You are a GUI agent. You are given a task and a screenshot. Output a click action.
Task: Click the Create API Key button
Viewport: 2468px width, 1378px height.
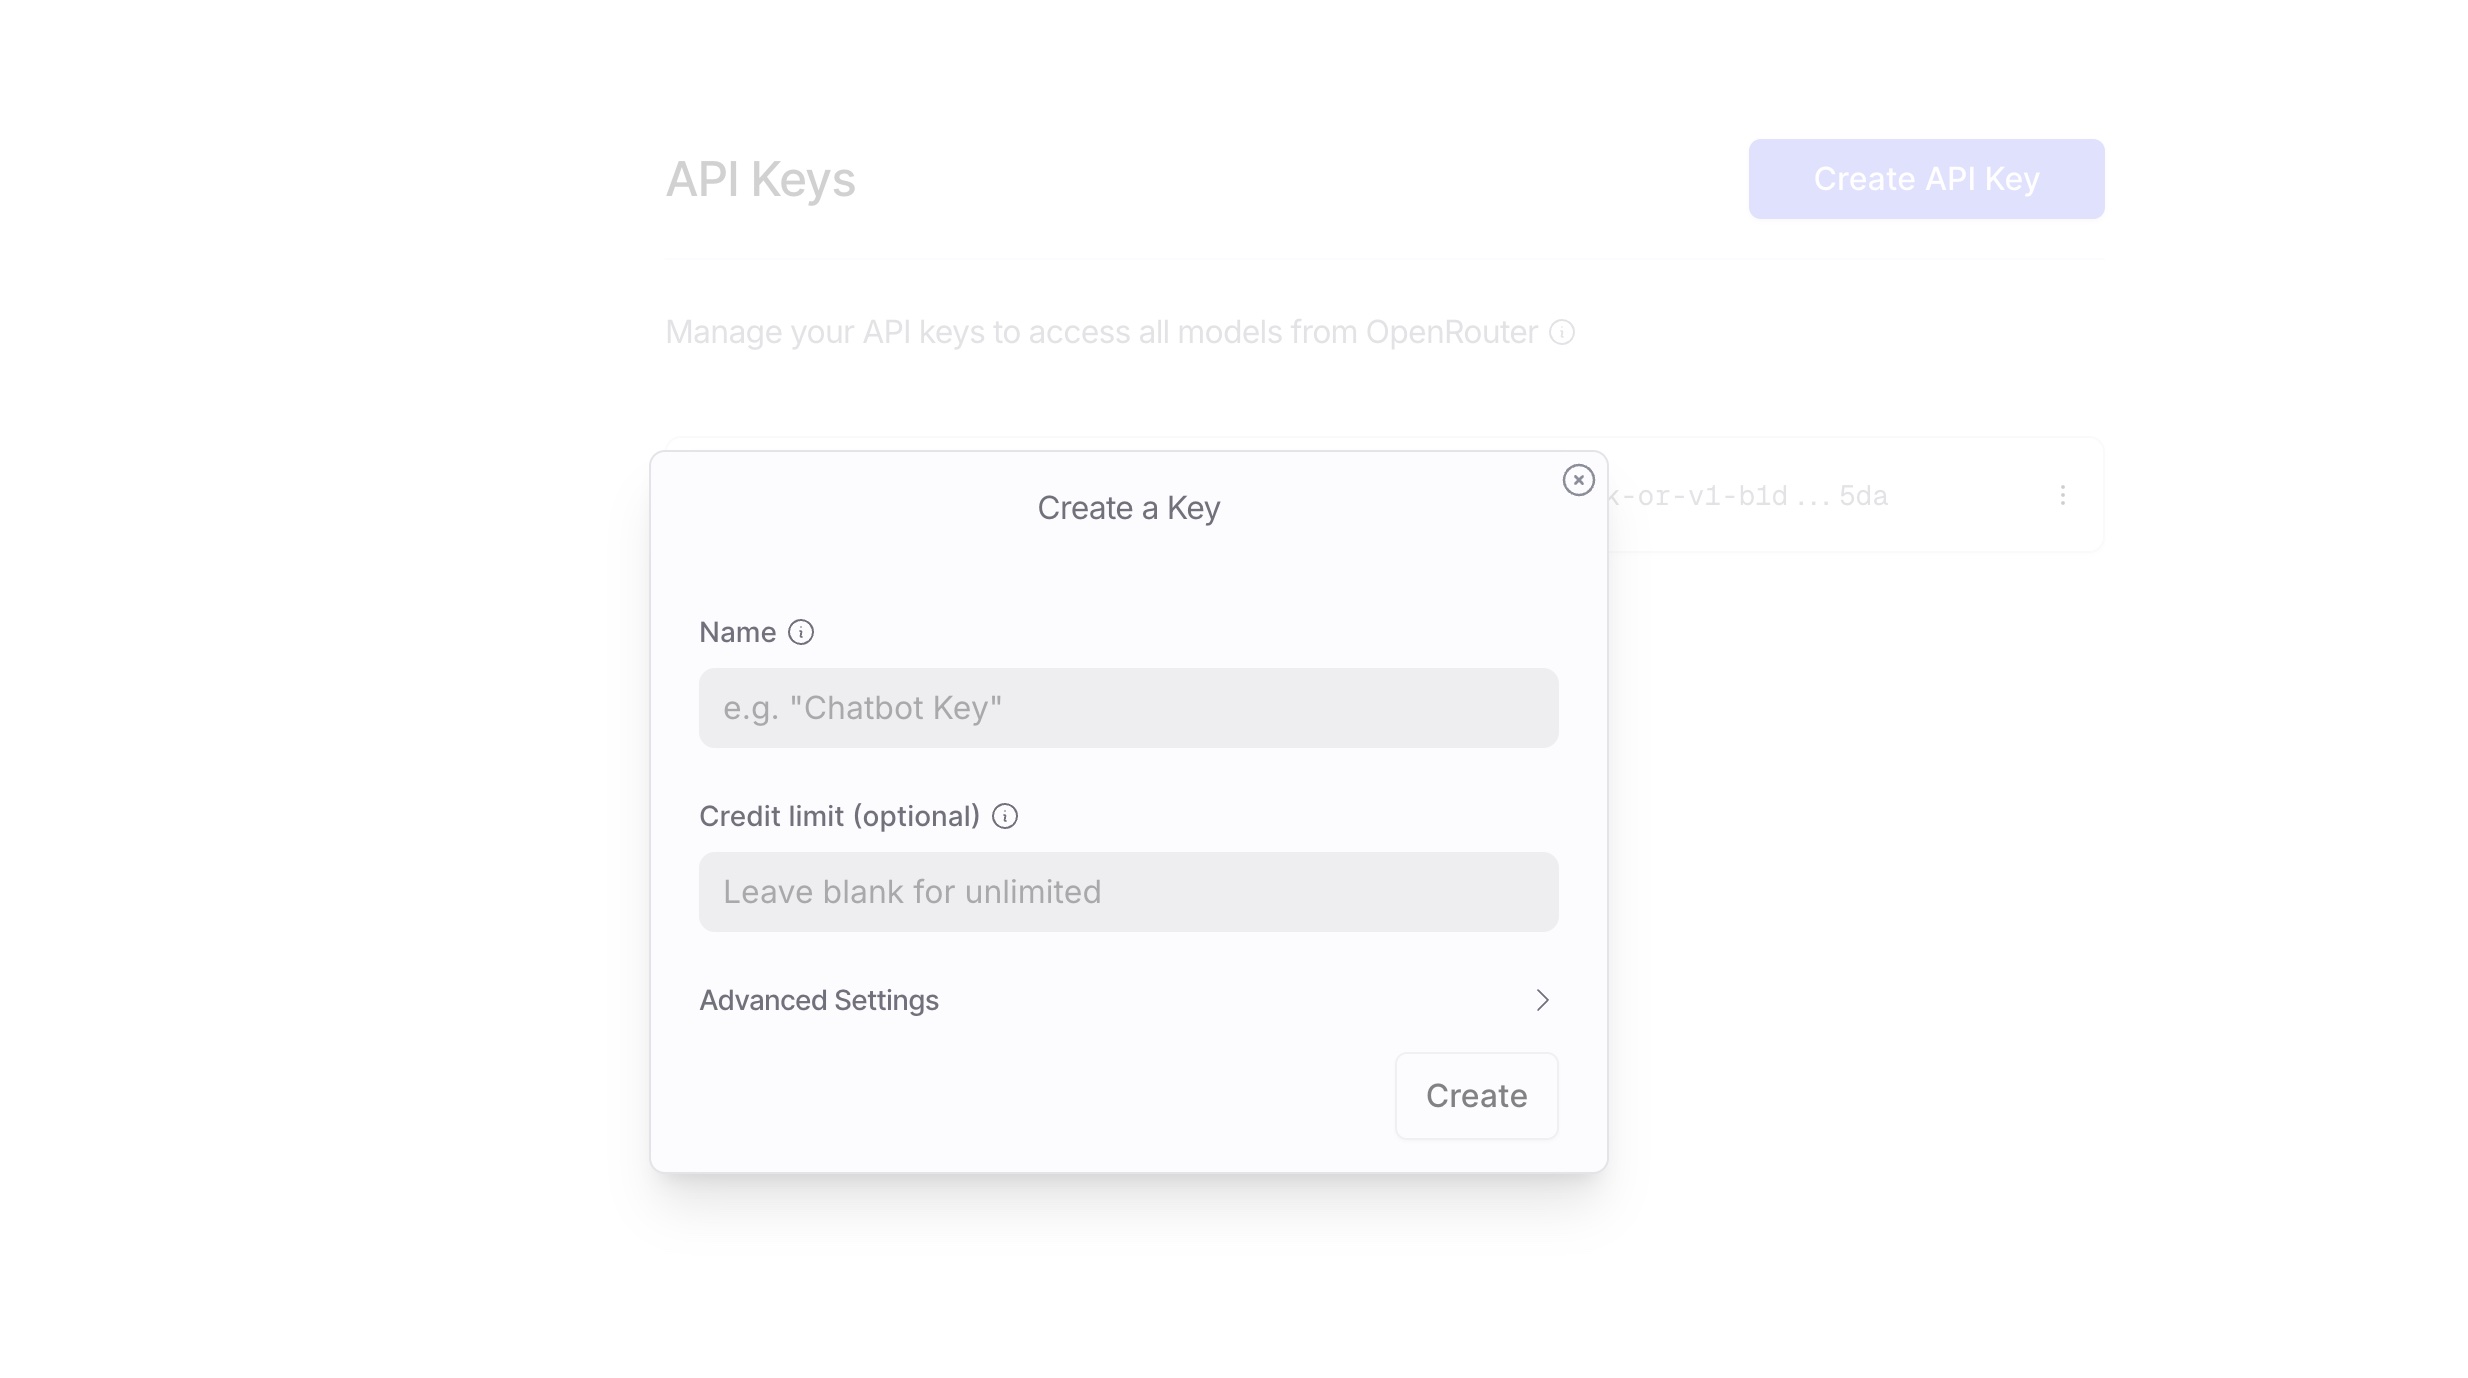[x=1926, y=179]
